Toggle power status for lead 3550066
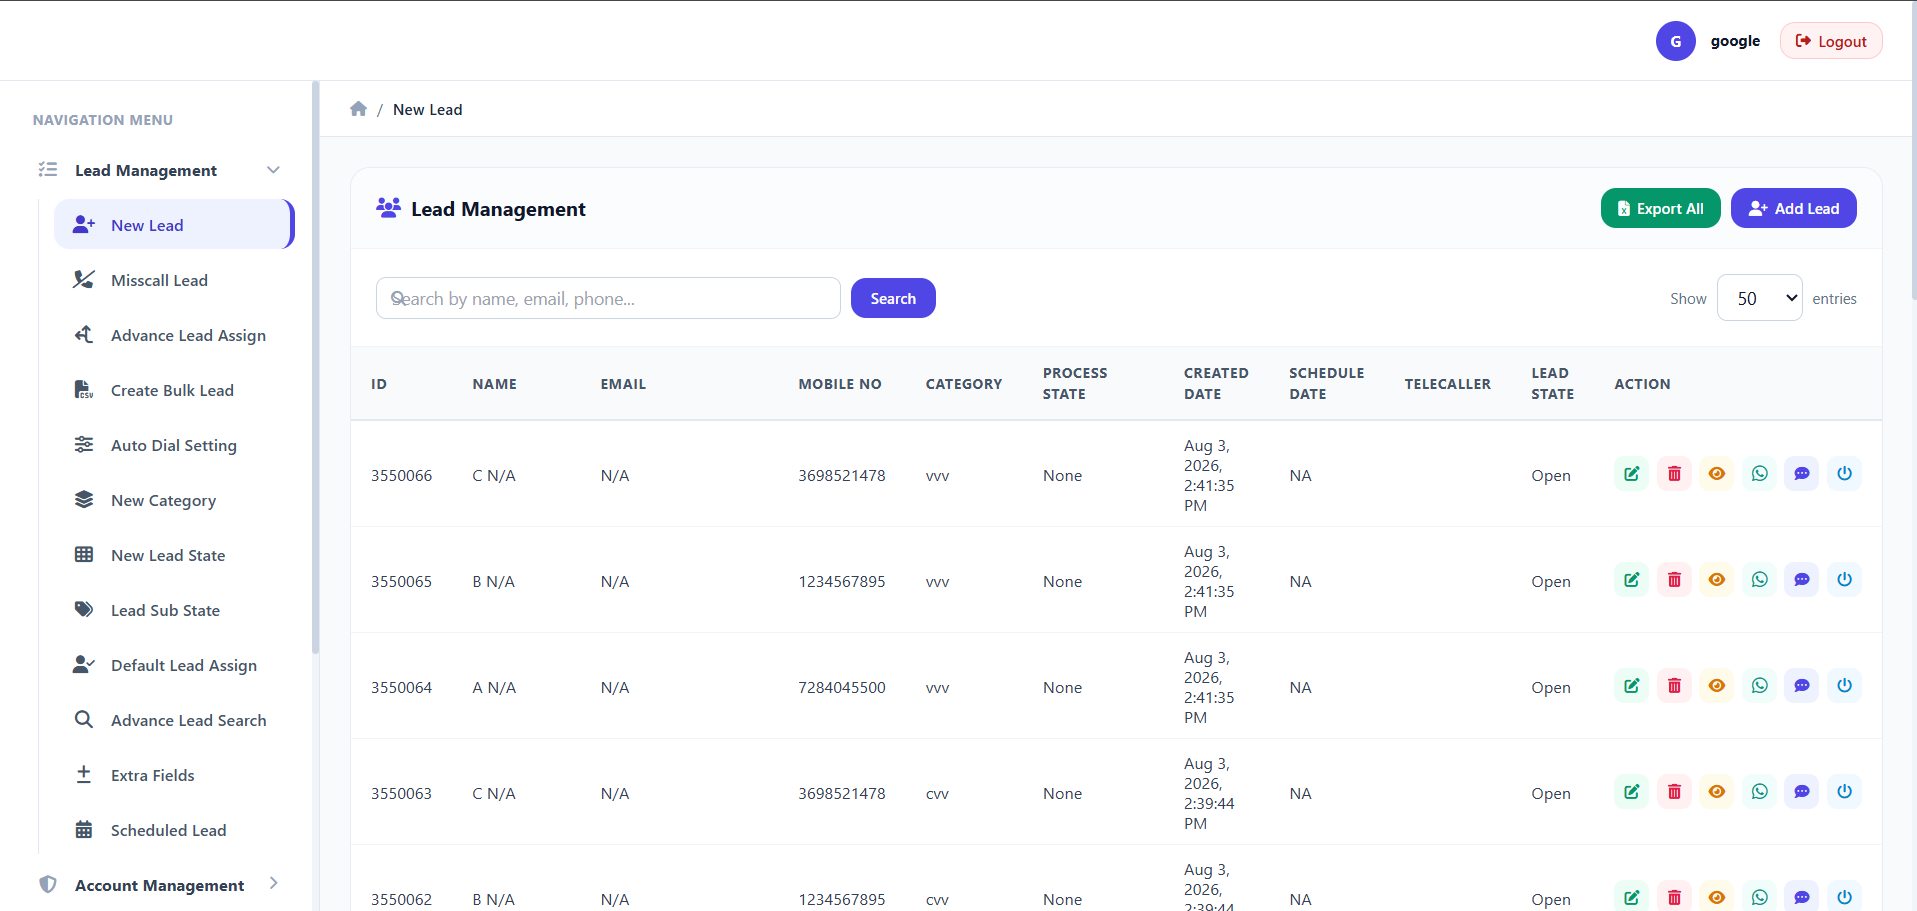Viewport: 1917px width, 911px height. click(x=1845, y=474)
